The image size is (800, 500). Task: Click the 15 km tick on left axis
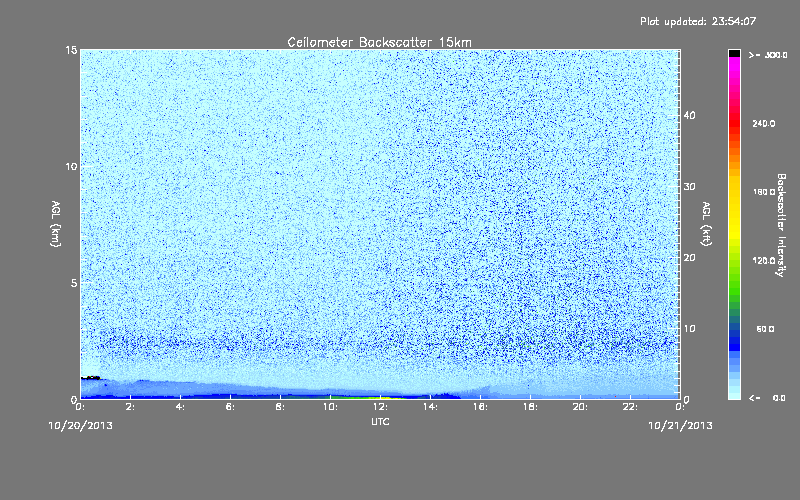click(71, 50)
